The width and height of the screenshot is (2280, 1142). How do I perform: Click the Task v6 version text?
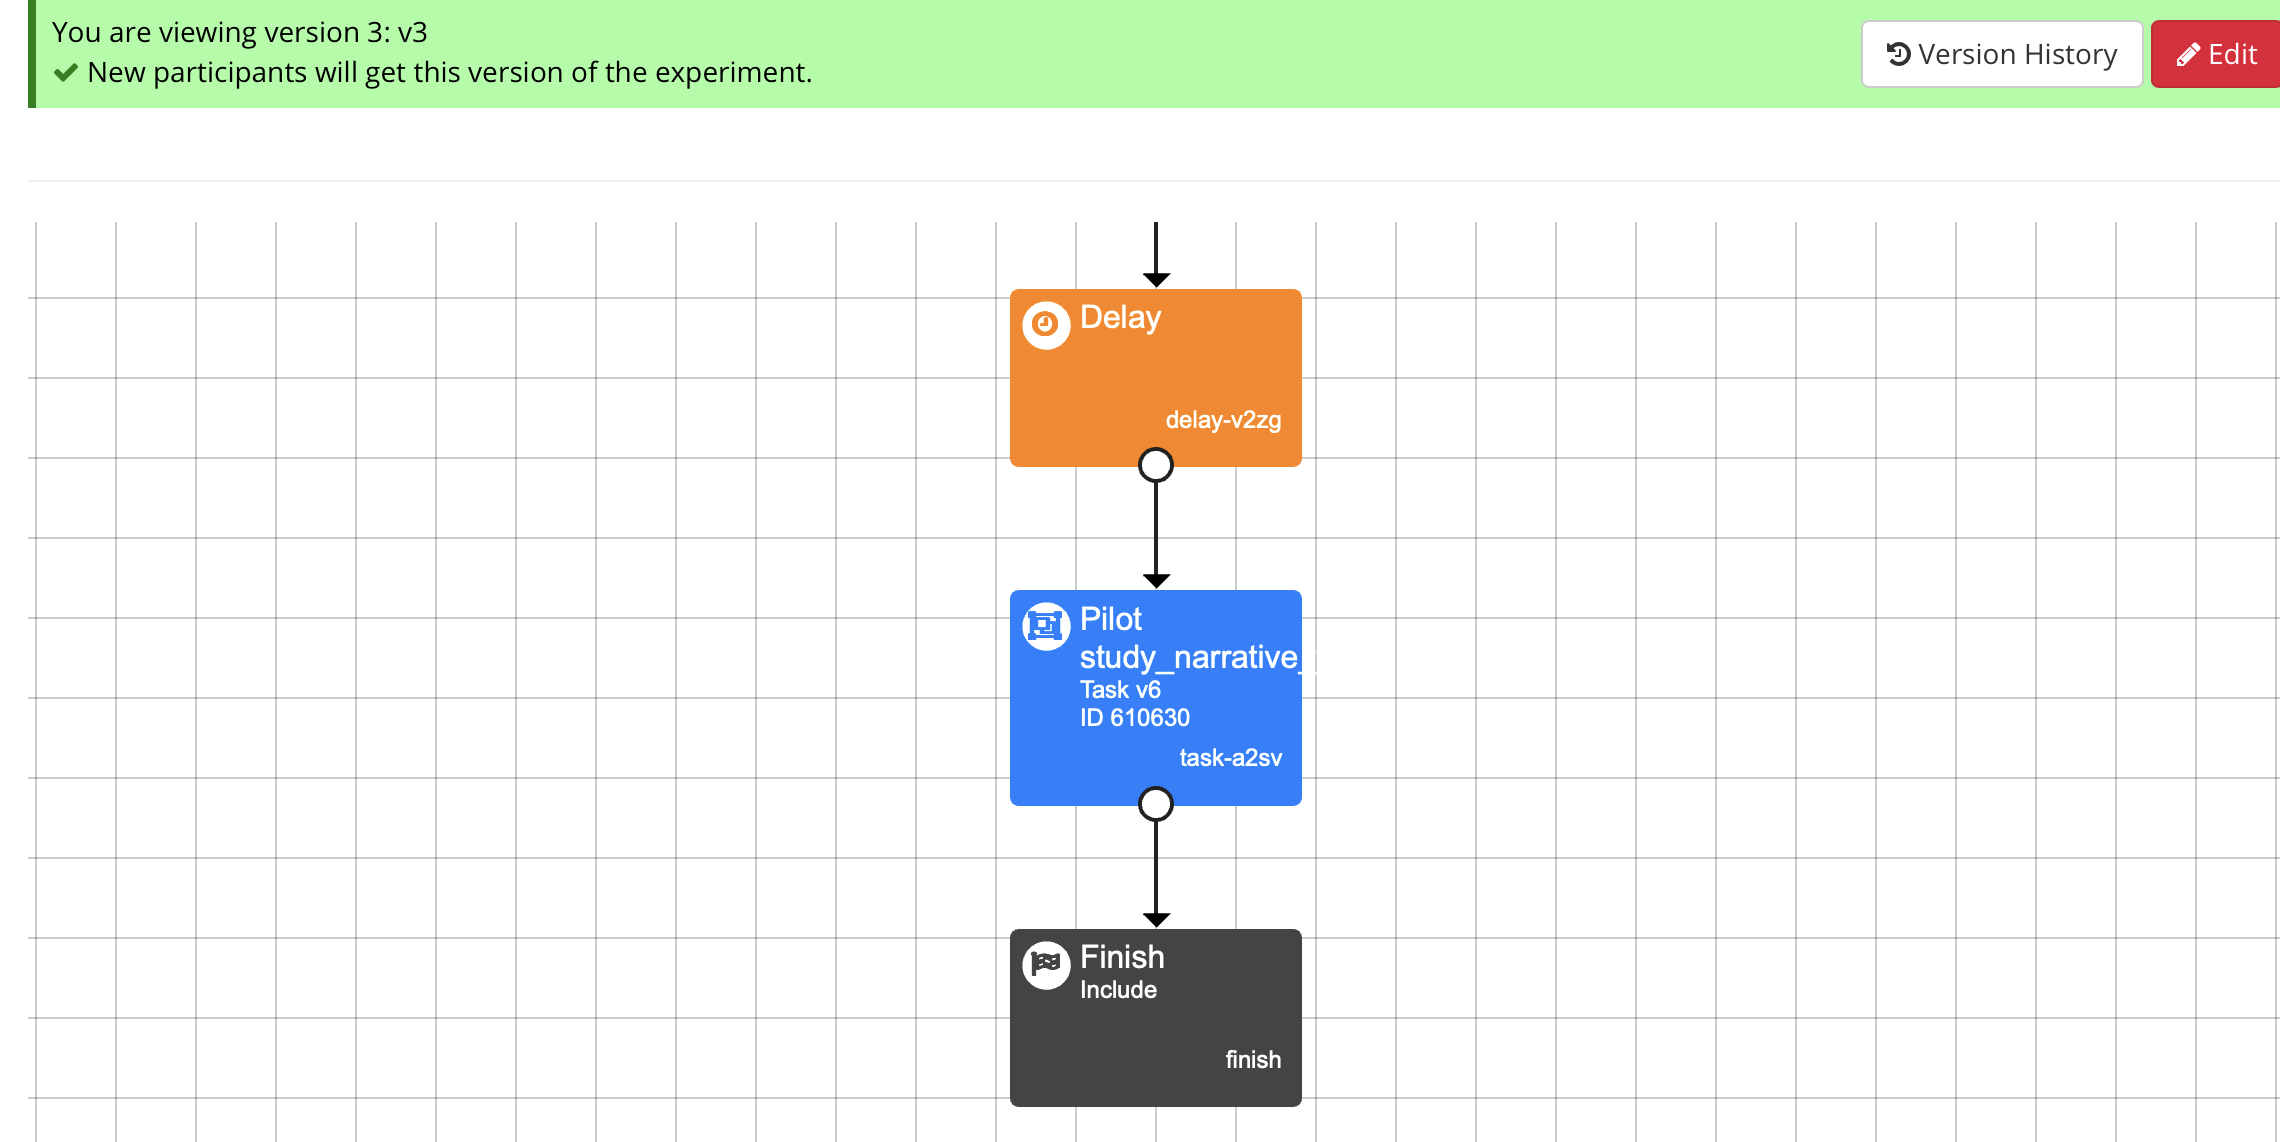(1120, 690)
